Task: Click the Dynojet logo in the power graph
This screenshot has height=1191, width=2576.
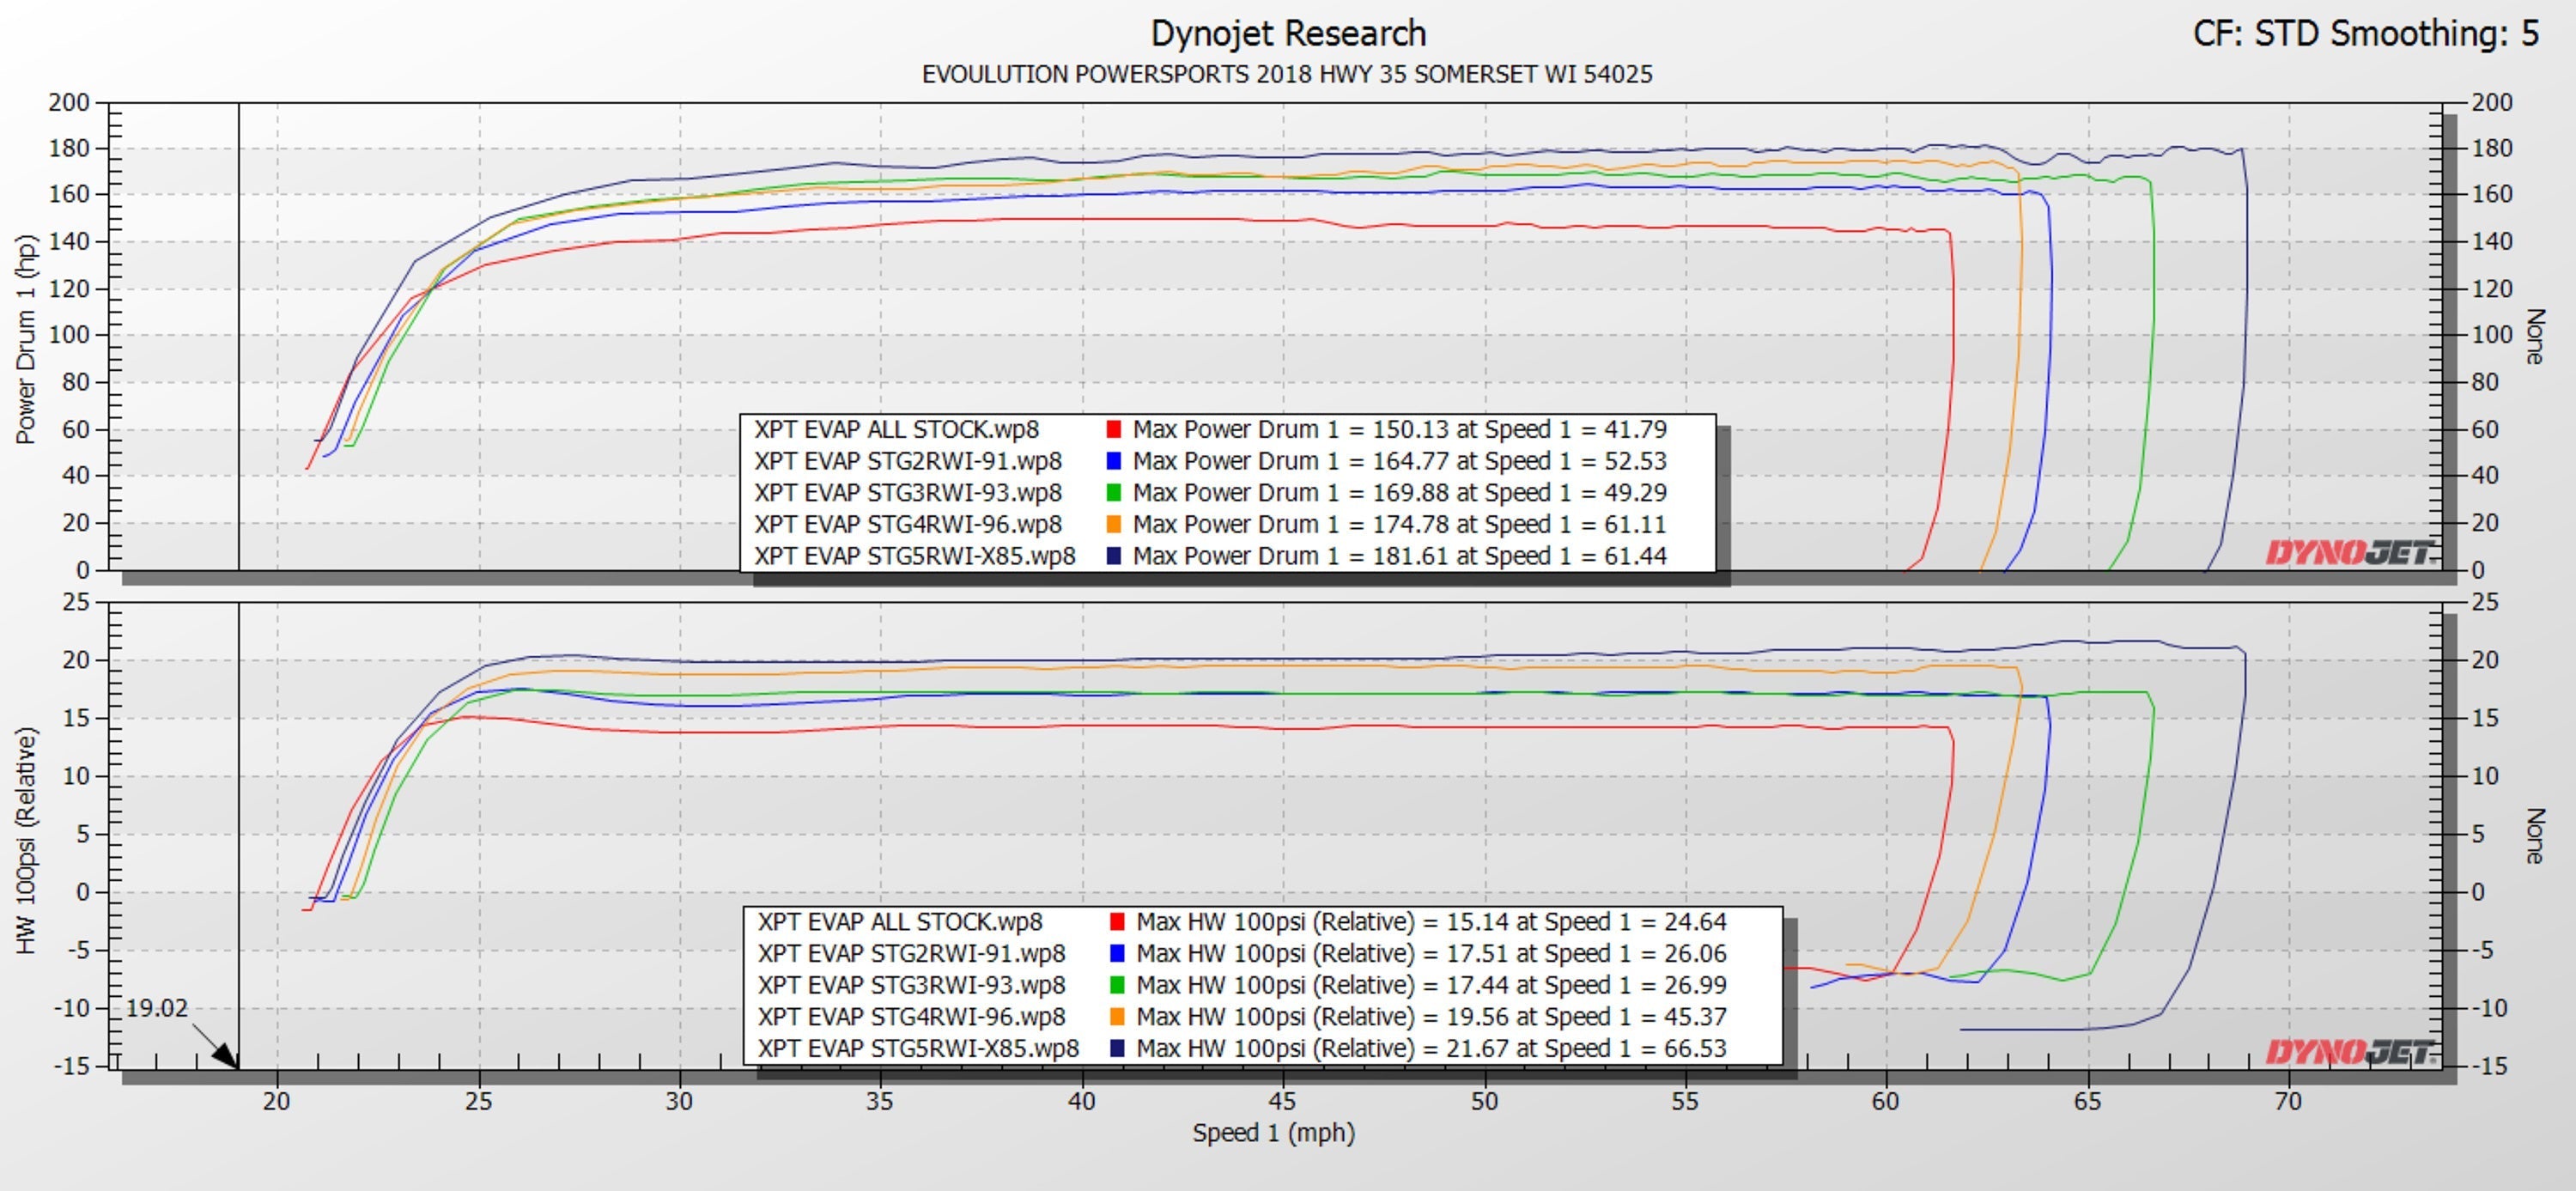Action: point(2349,553)
